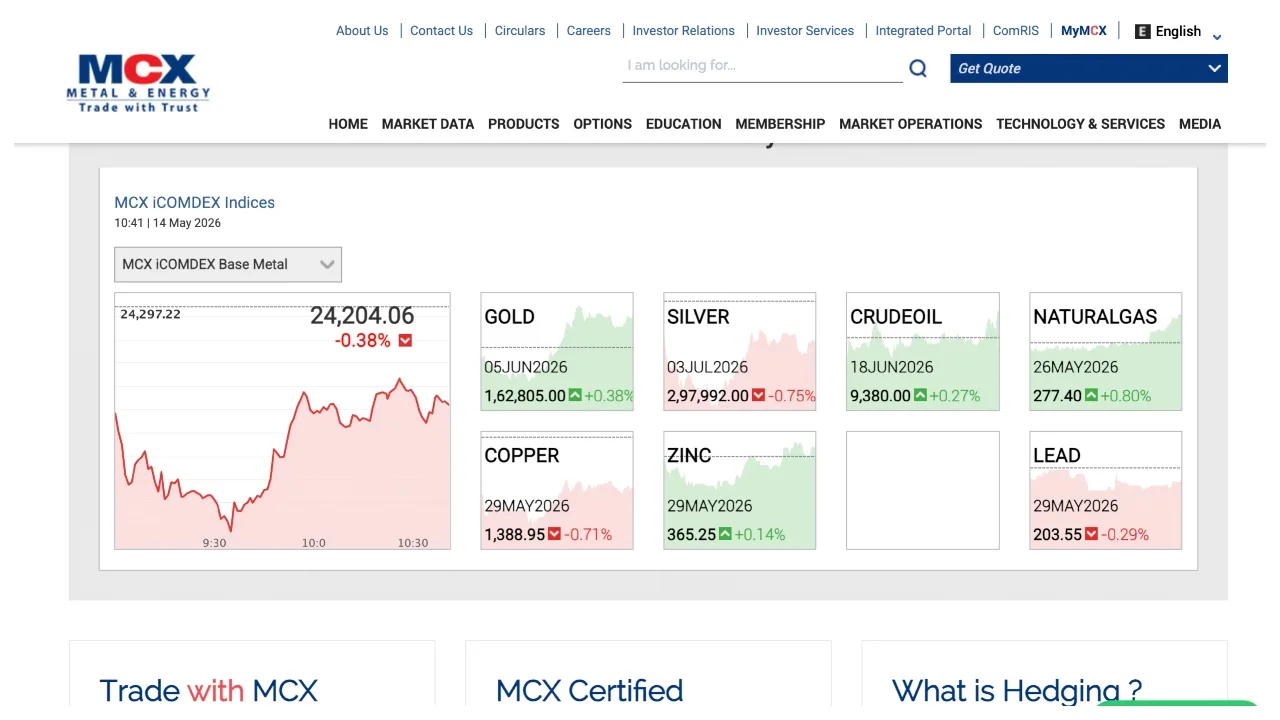Click the gold price 1,62,805.00
The height and width of the screenshot is (720, 1280).
click(x=525, y=396)
